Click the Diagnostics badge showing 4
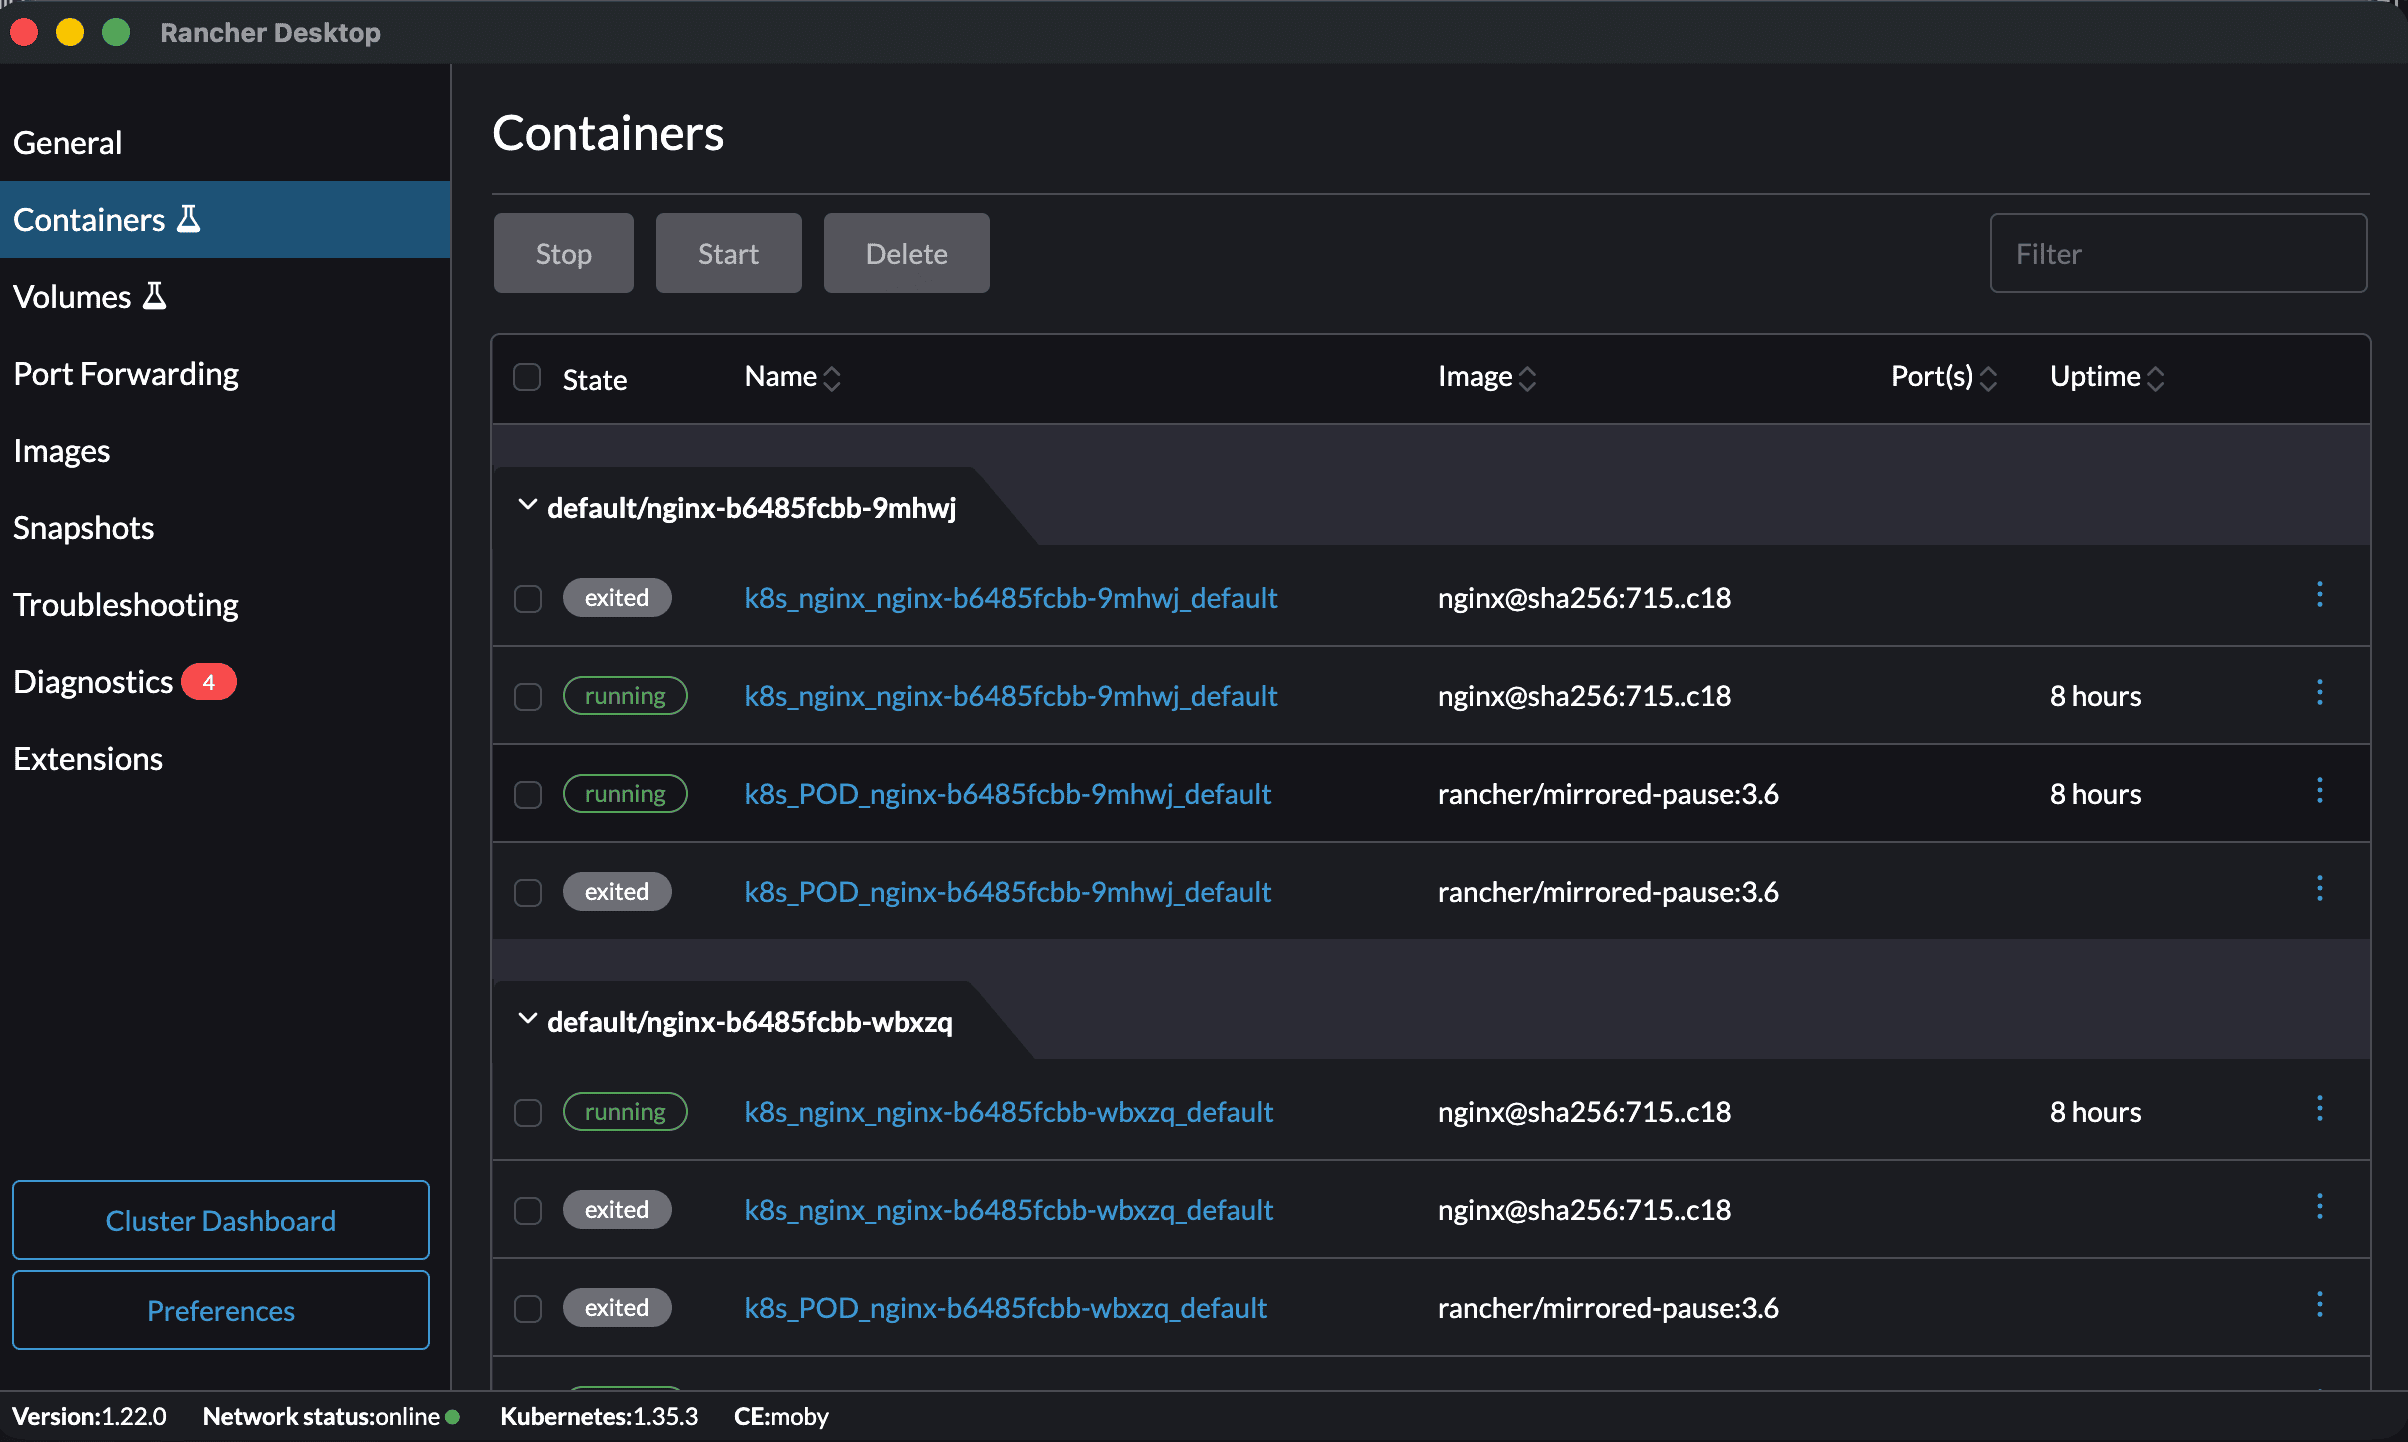Screen dimensions: 2408x1442 [x=209, y=681]
